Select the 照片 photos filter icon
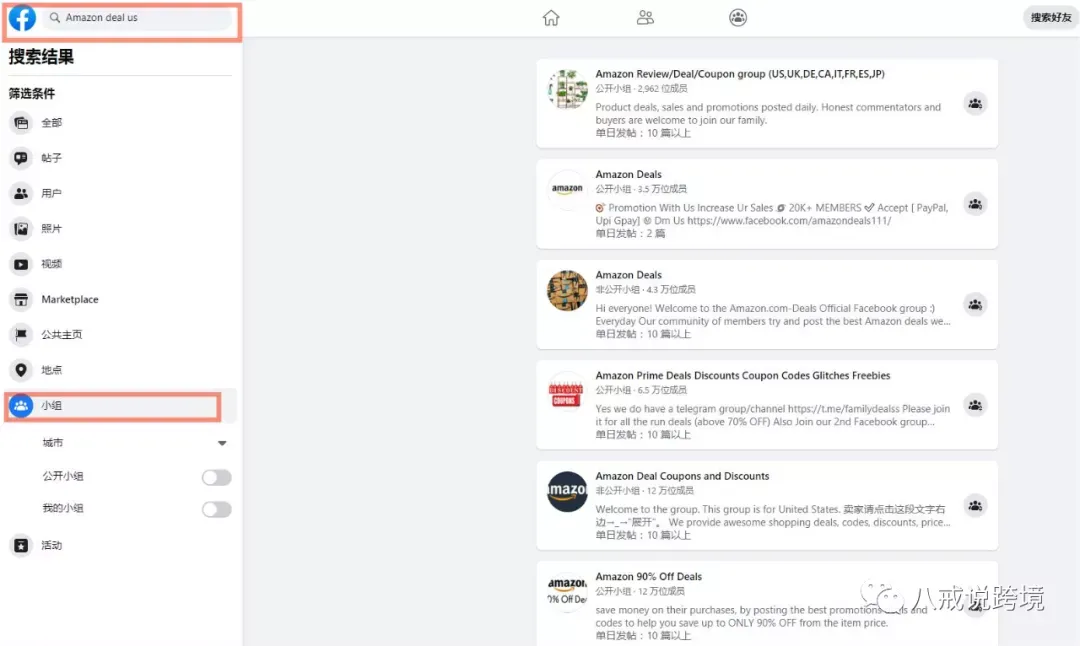This screenshot has width=1080, height=646. pyautogui.click(x=21, y=229)
